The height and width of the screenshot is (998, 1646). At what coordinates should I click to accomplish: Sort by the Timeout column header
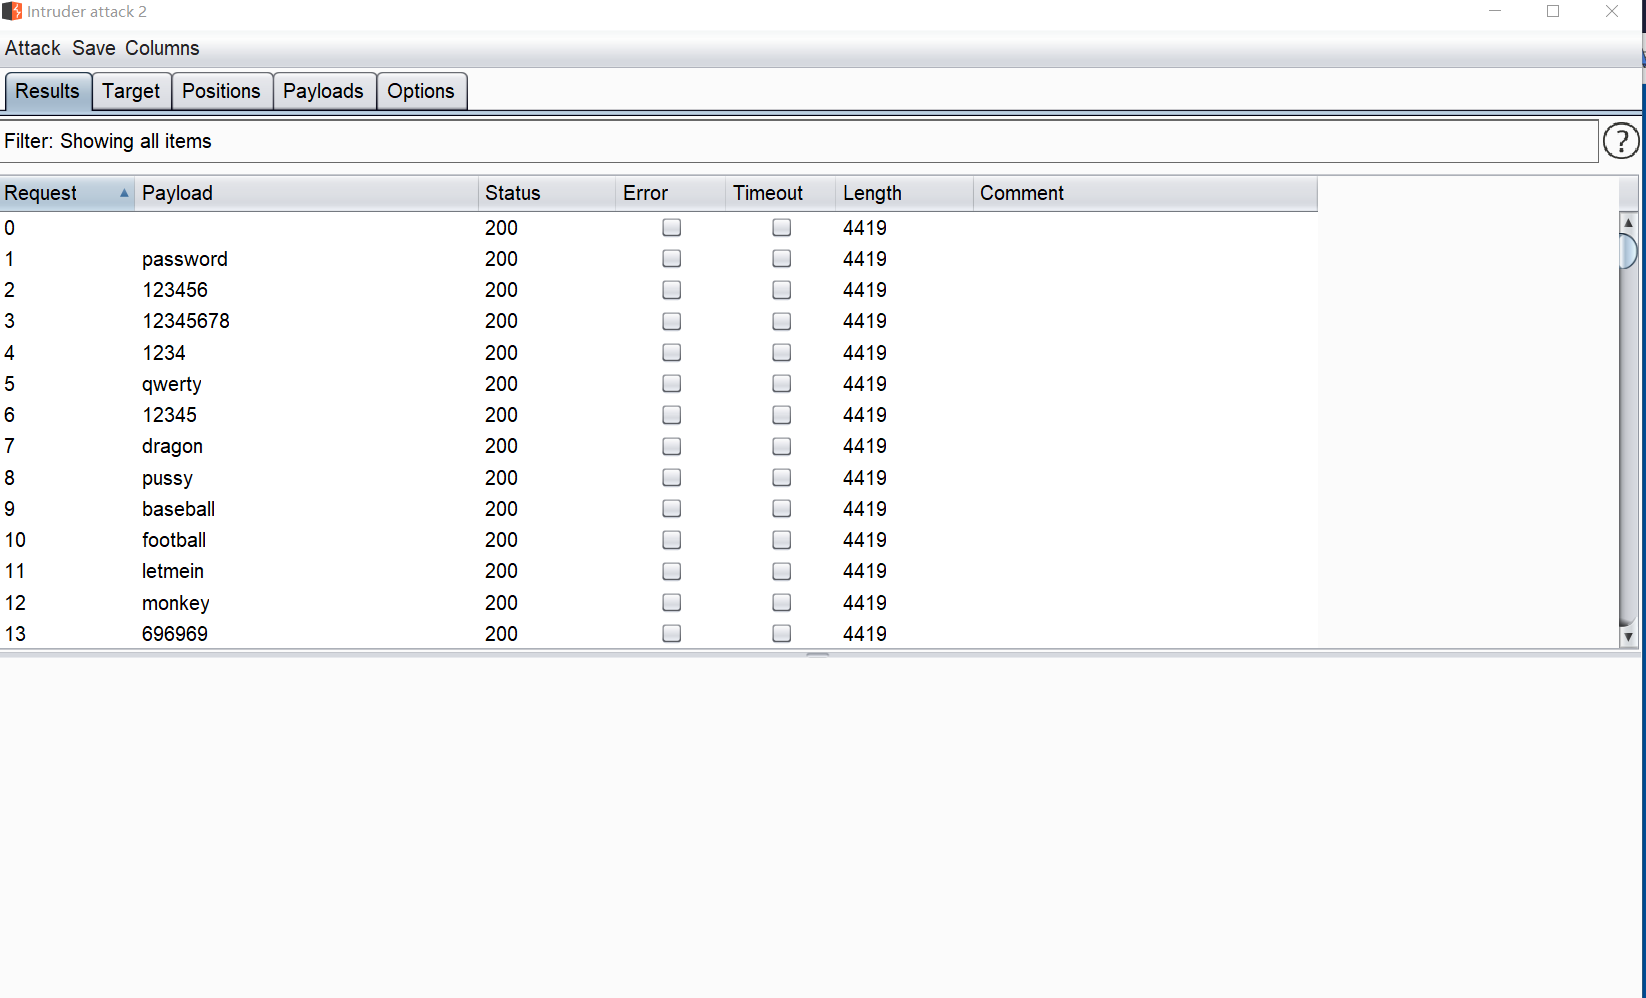[780, 193]
